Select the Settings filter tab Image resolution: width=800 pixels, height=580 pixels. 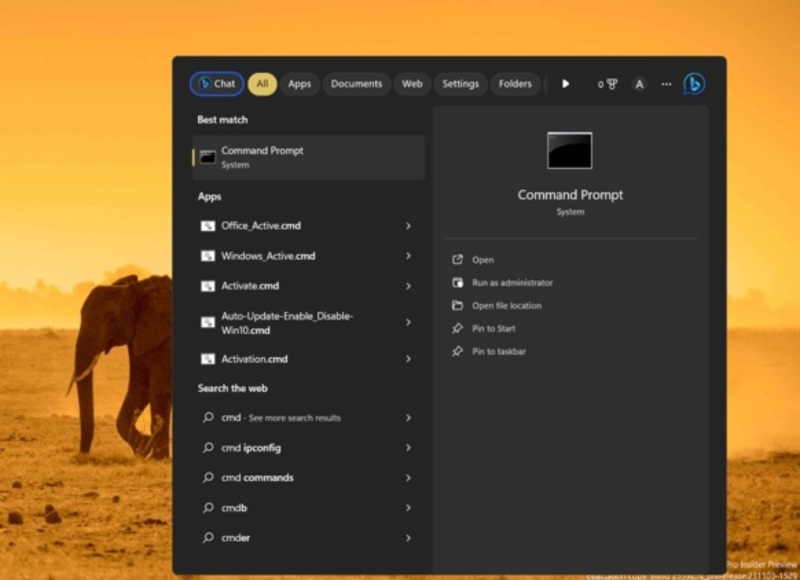460,84
